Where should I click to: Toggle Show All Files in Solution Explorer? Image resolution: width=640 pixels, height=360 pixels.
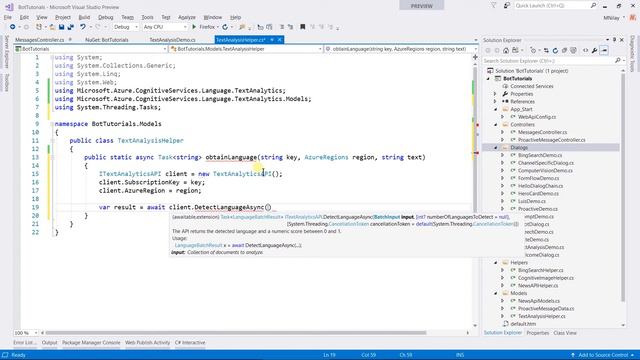(573, 50)
